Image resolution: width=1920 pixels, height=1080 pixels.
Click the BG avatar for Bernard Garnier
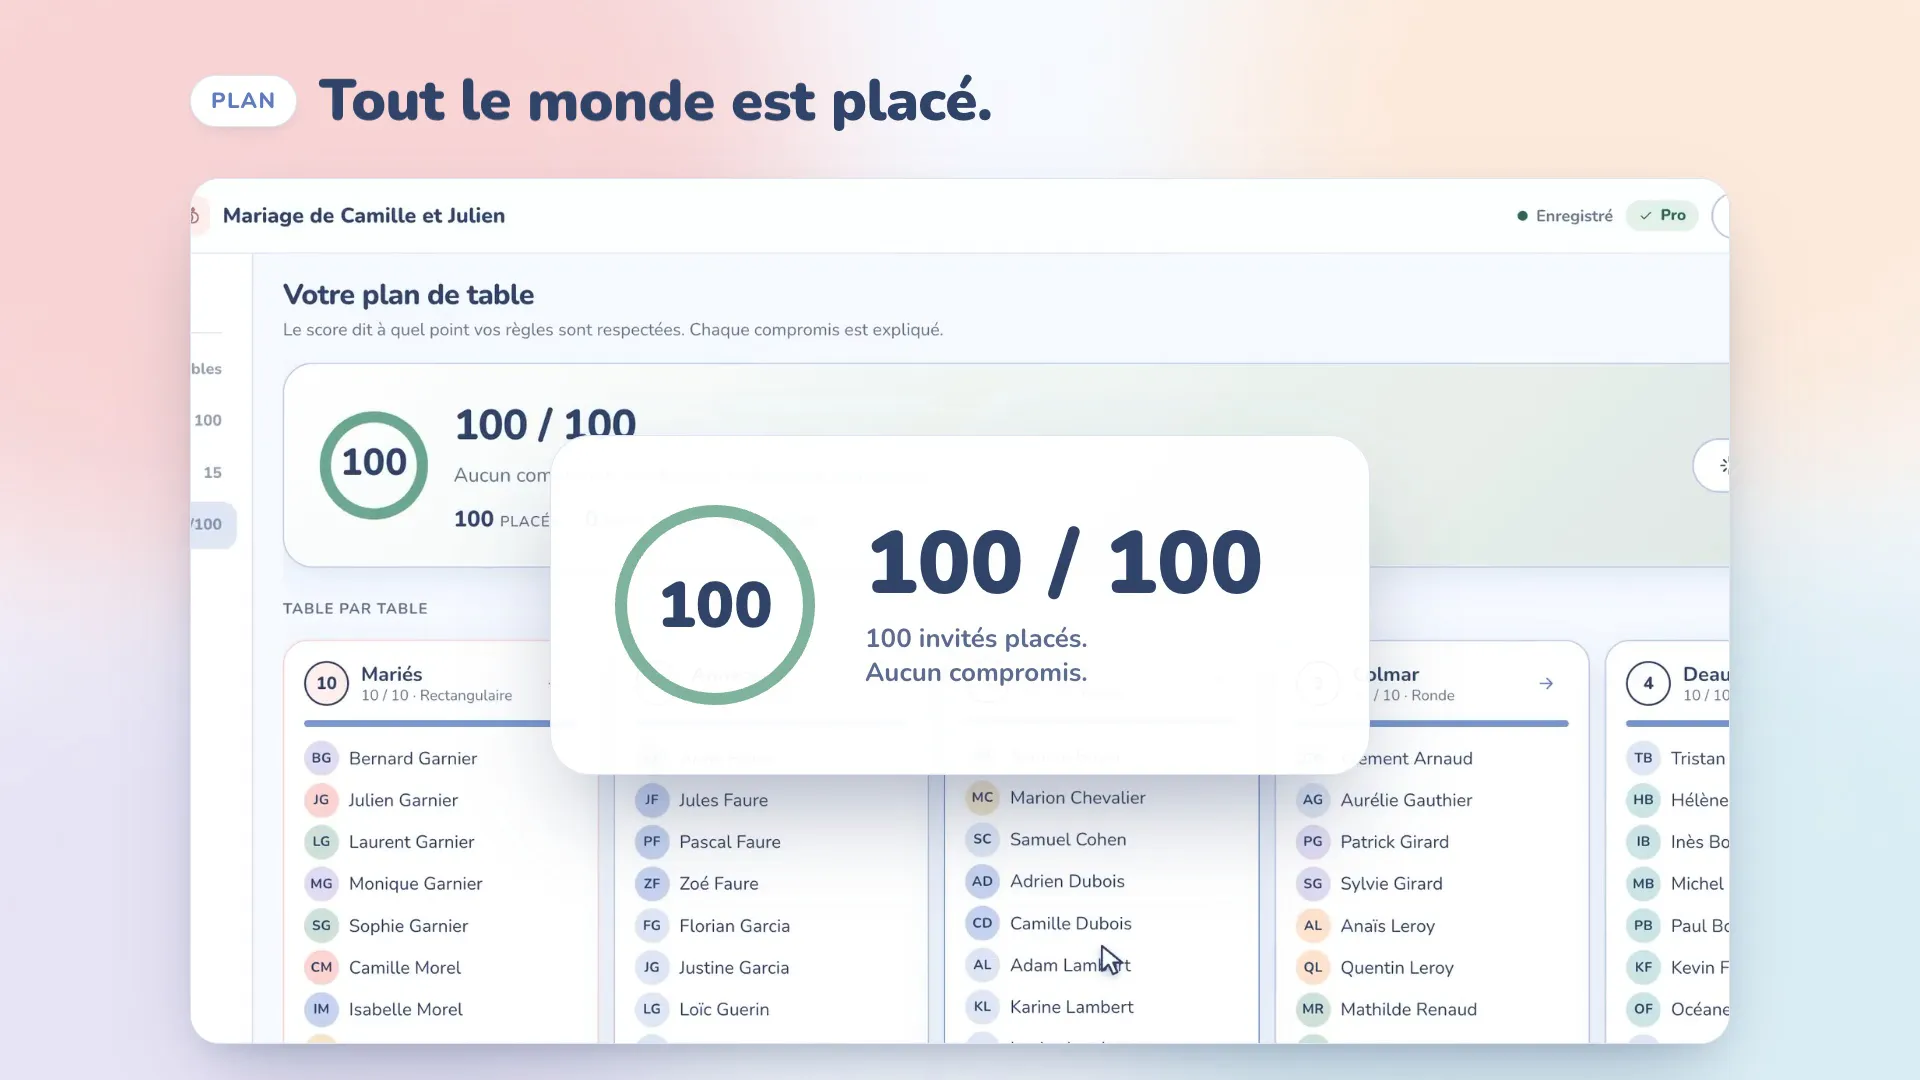[321, 758]
